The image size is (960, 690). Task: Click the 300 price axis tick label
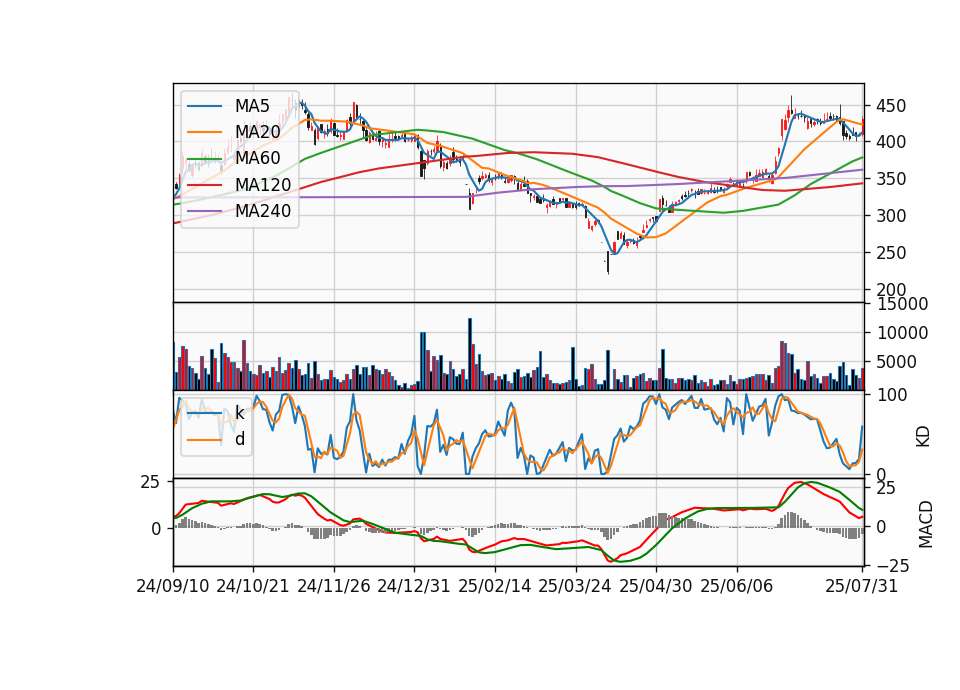click(x=891, y=216)
